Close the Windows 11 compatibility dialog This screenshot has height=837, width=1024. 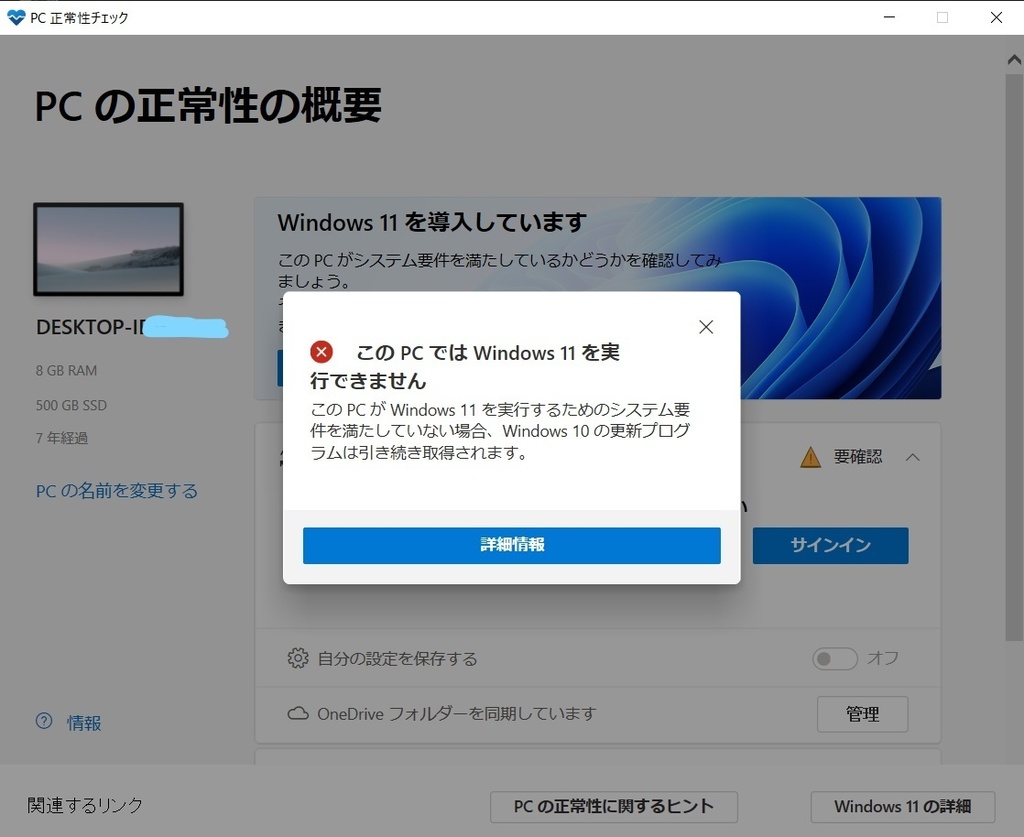pos(706,327)
